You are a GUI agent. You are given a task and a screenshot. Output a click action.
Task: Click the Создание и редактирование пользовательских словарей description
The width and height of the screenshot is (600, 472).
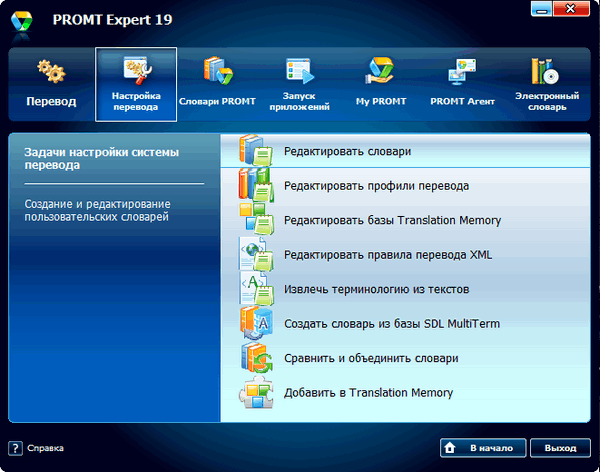tap(97, 210)
